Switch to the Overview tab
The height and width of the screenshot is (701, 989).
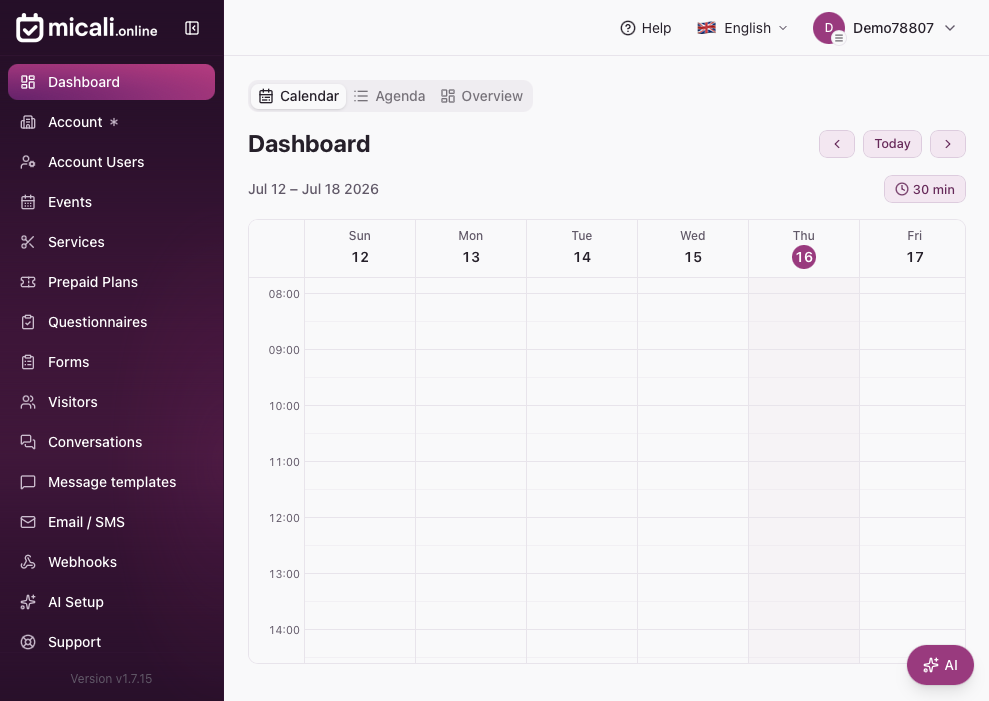point(482,96)
